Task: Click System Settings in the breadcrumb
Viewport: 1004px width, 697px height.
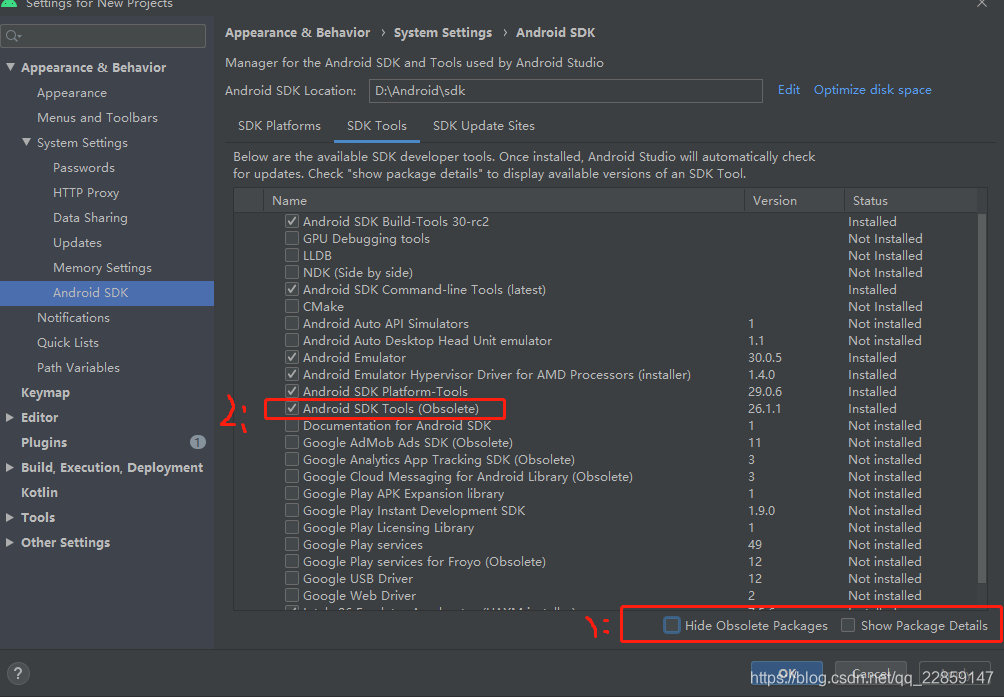Action: click(x=442, y=33)
